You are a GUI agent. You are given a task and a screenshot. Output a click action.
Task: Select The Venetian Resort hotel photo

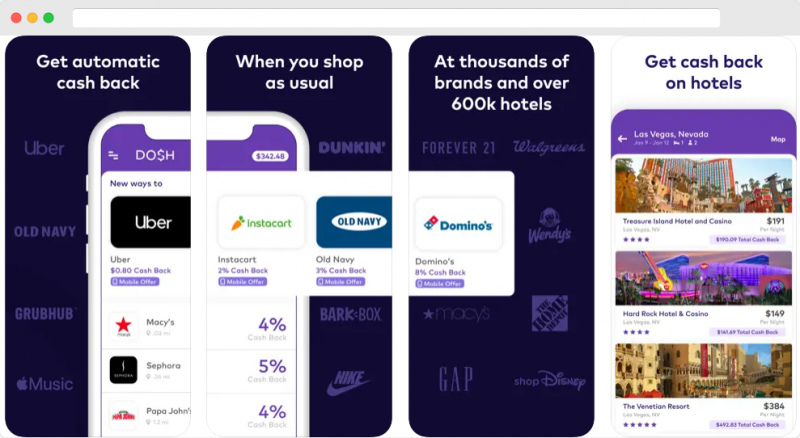coord(704,371)
